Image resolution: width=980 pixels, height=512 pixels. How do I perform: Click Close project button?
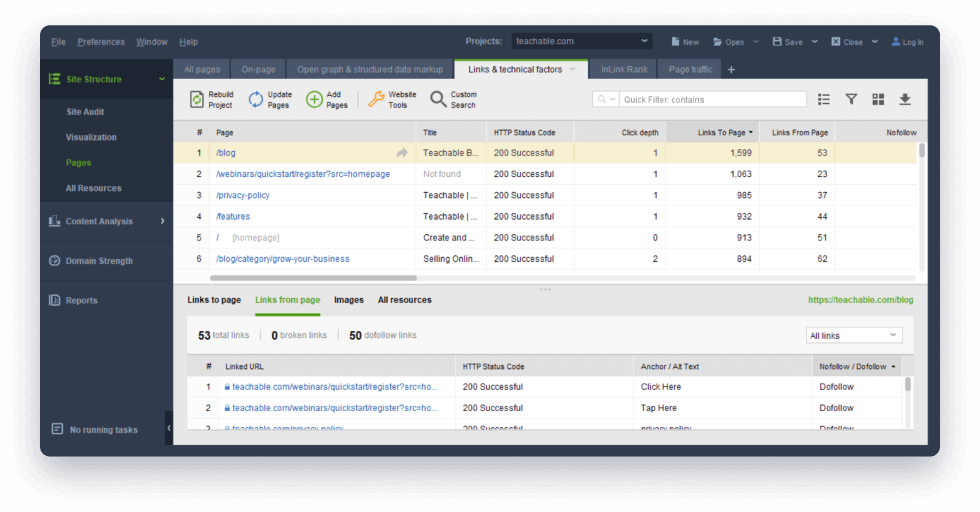[x=847, y=42]
